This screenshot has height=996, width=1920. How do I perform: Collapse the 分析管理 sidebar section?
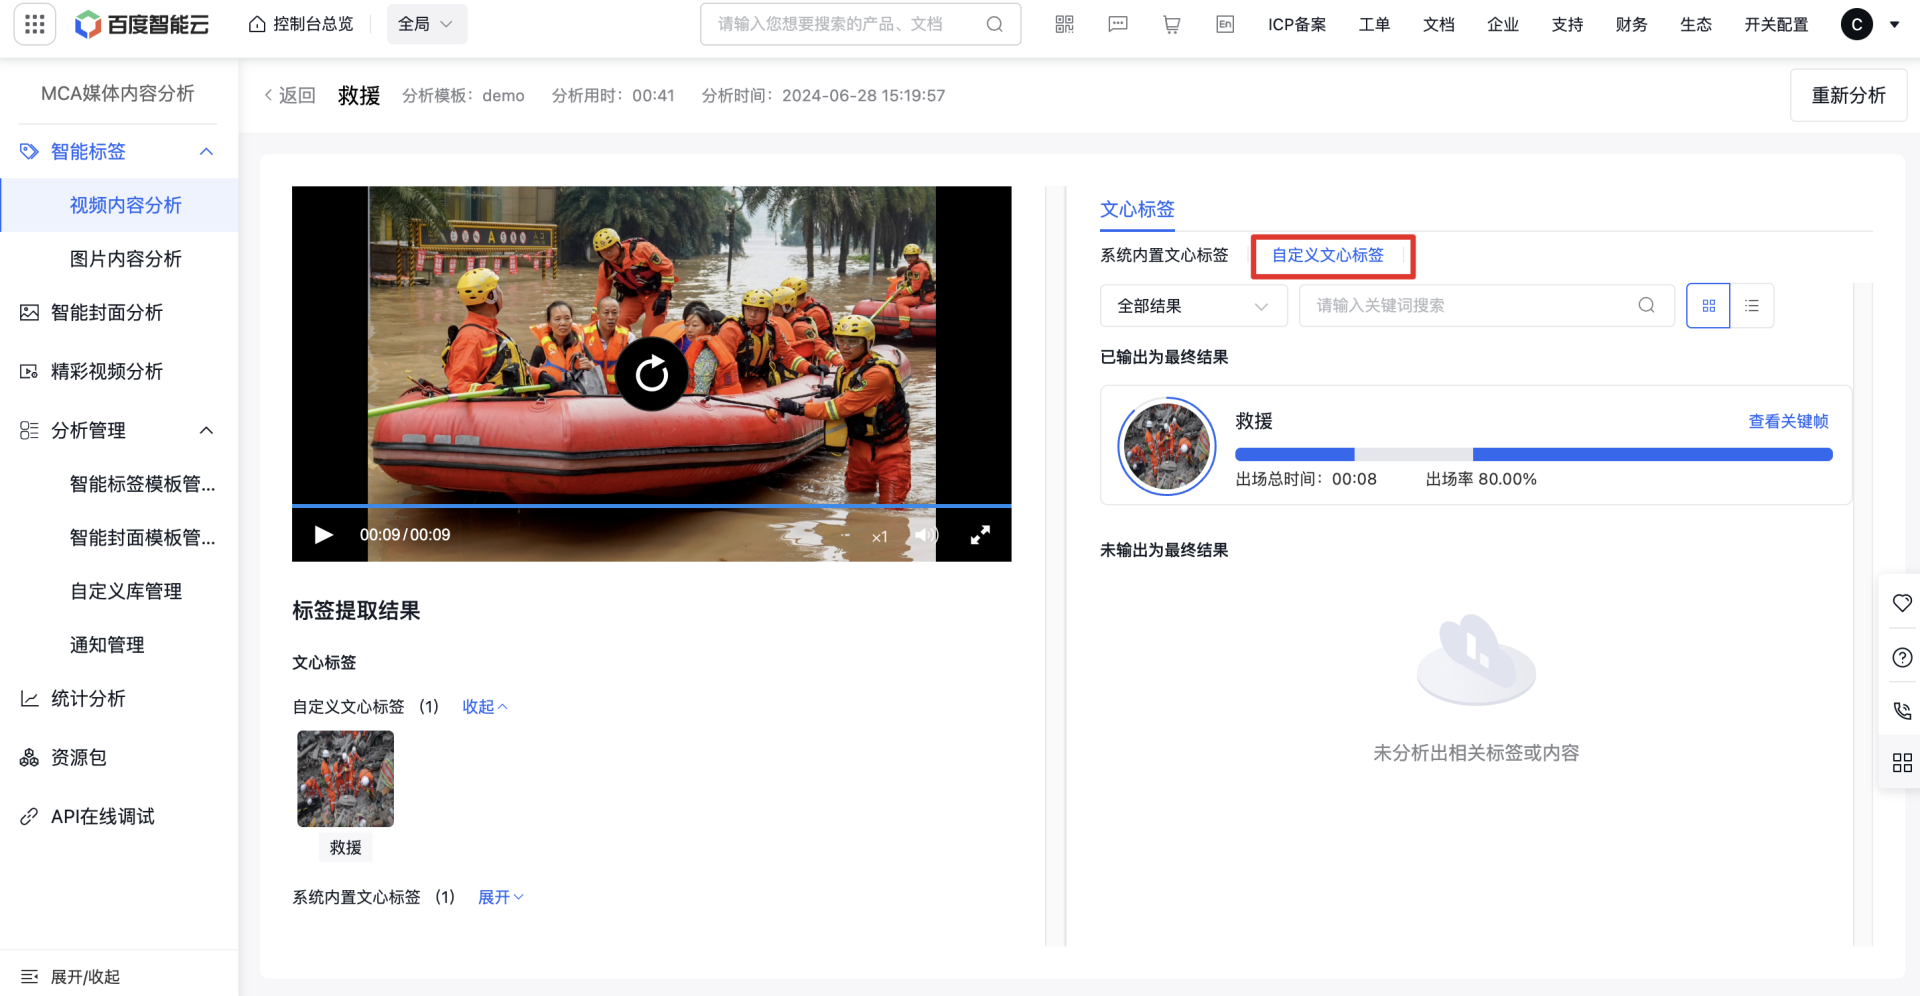[x=207, y=430]
